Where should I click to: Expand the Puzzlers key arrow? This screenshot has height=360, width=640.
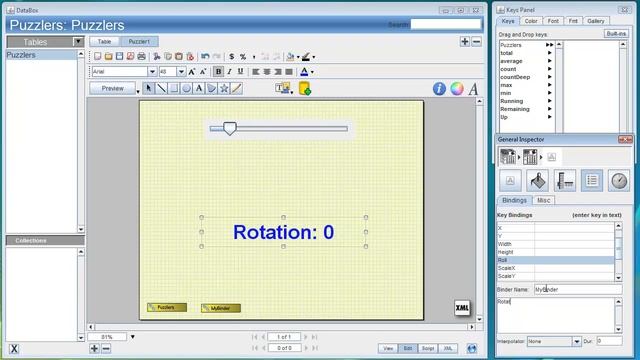click(x=549, y=45)
